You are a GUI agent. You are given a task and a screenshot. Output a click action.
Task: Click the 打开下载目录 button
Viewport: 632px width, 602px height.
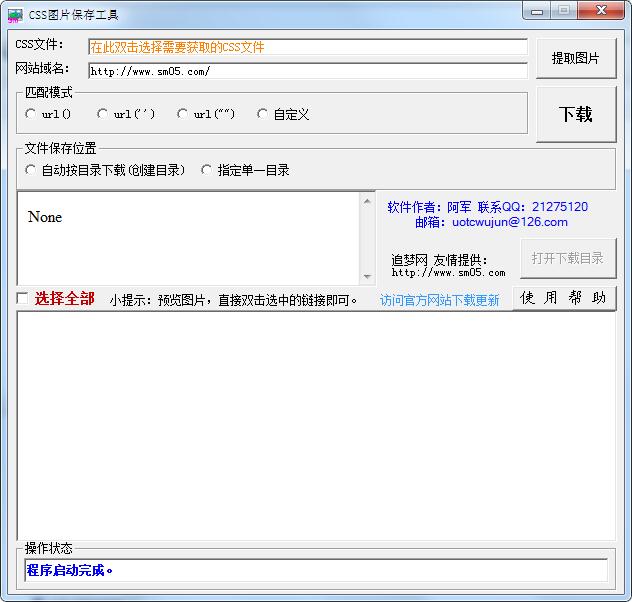tap(568, 258)
